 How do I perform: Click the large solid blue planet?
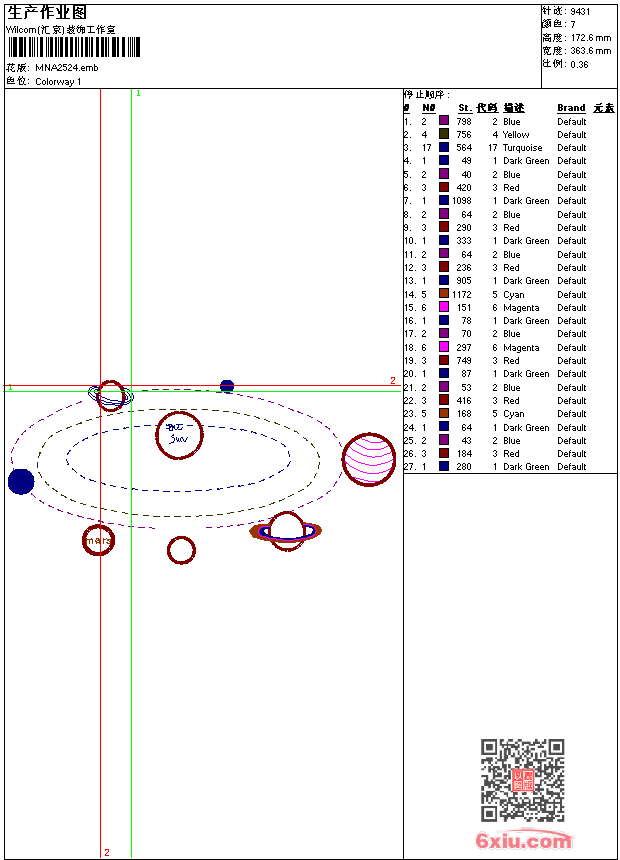tap(21, 482)
